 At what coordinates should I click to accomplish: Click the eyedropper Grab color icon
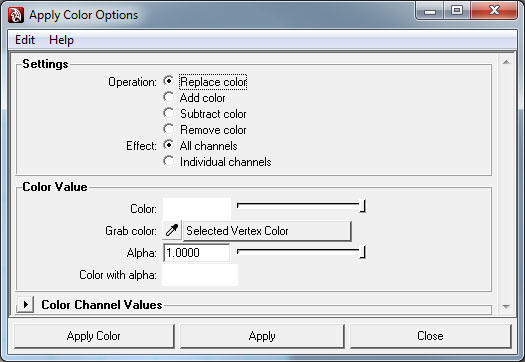pyautogui.click(x=172, y=230)
